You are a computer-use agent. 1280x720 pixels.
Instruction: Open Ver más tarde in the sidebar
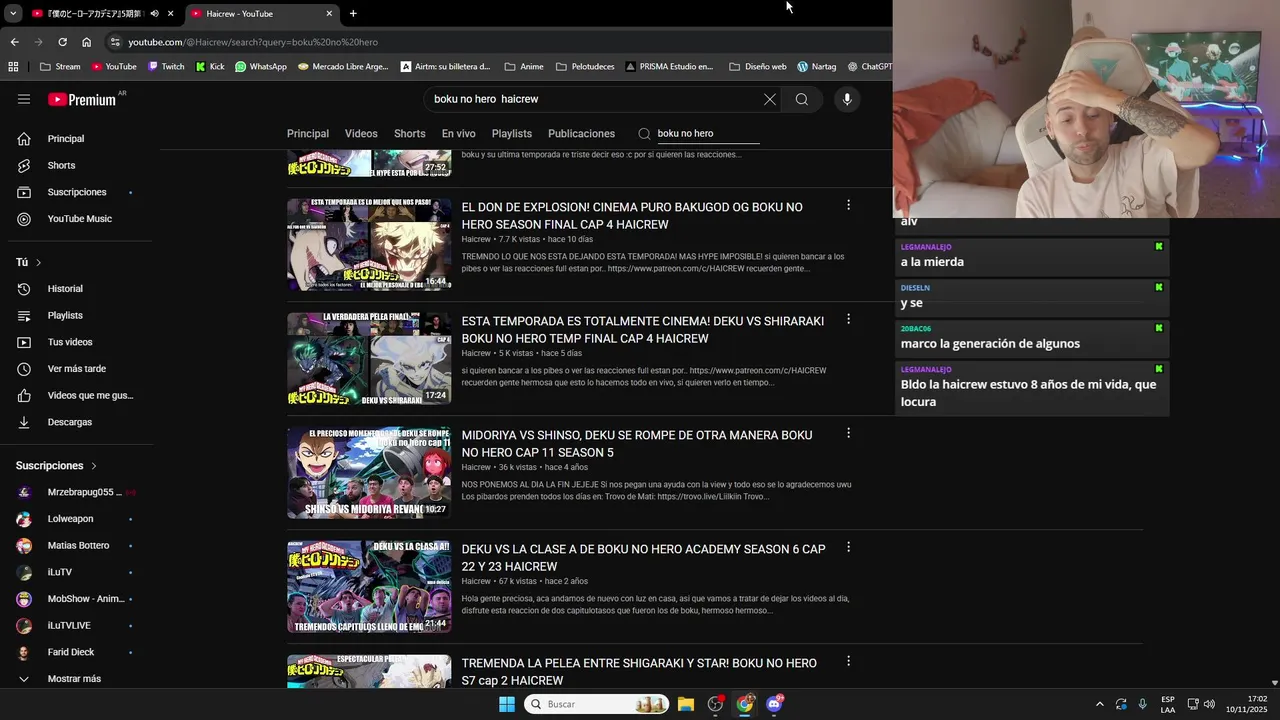click(77, 369)
